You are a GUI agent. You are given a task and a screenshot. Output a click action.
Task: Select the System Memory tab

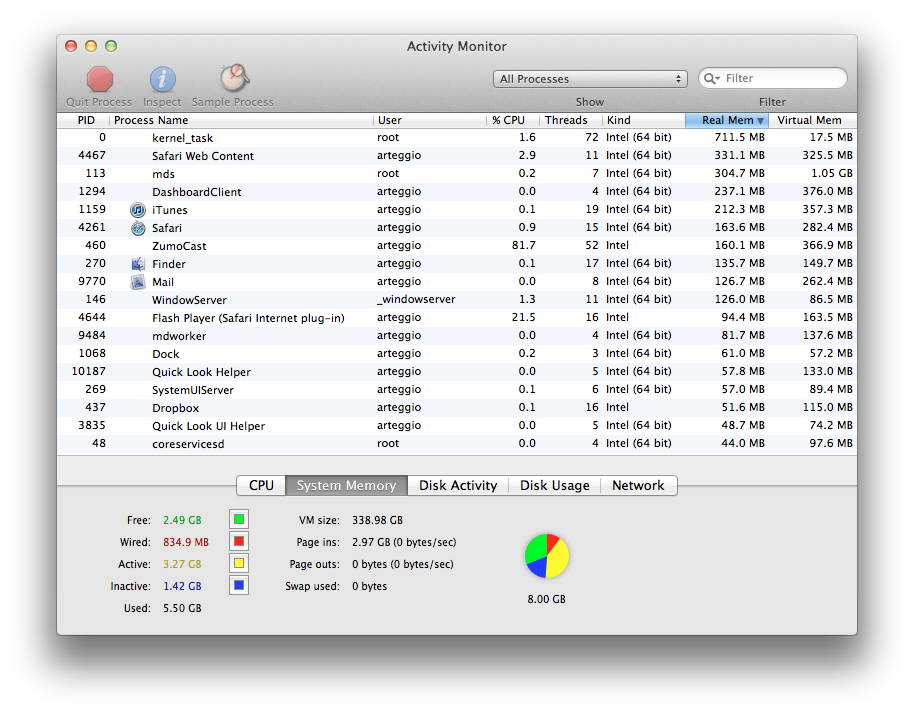point(346,486)
